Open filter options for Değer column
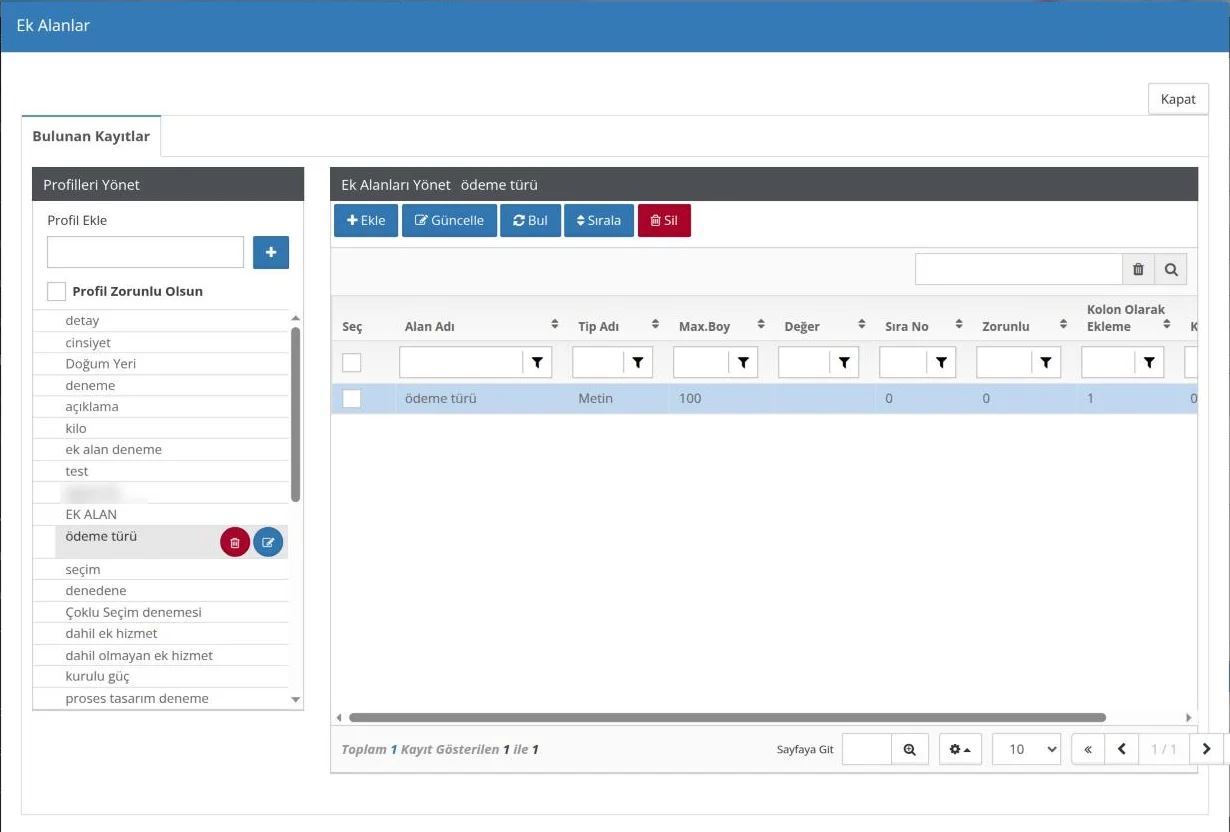The width and height of the screenshot is (1230, 832). (x=844, y=362)
